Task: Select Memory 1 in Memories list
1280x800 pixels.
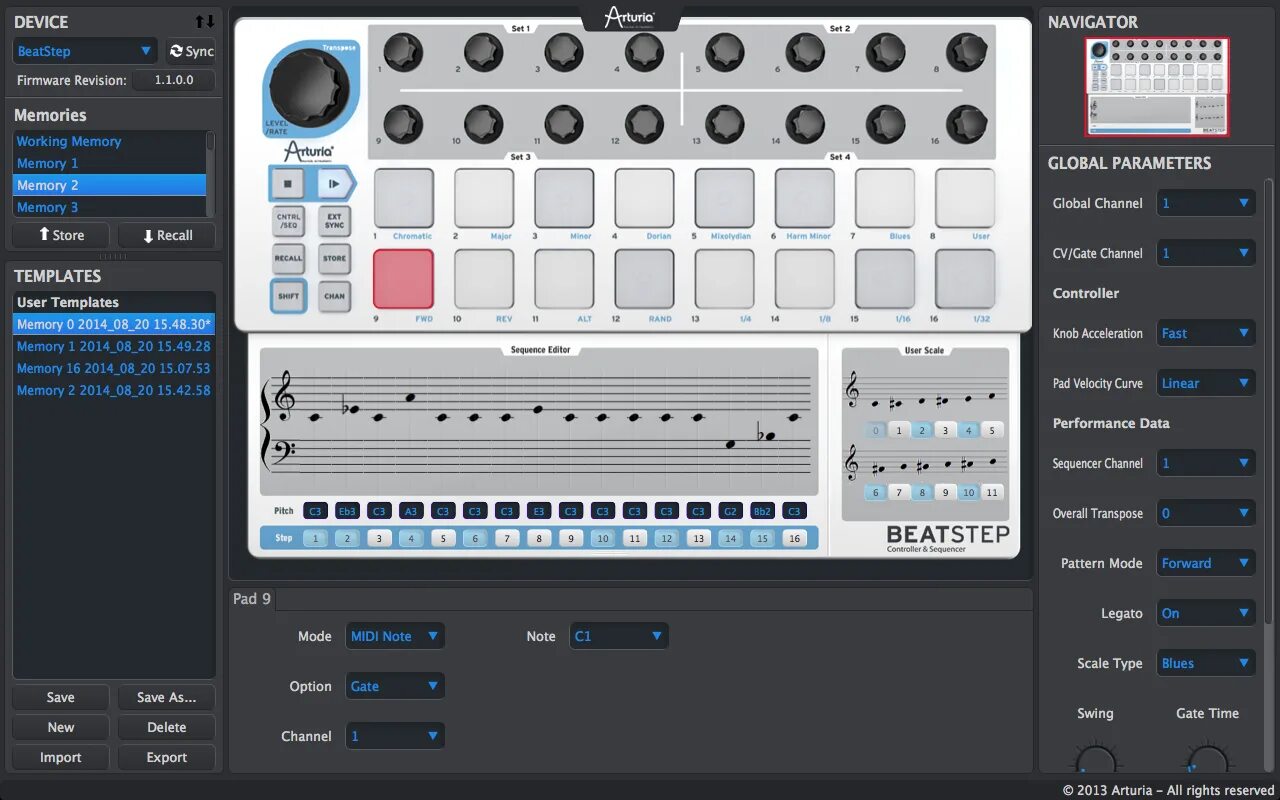Action: 109,163
